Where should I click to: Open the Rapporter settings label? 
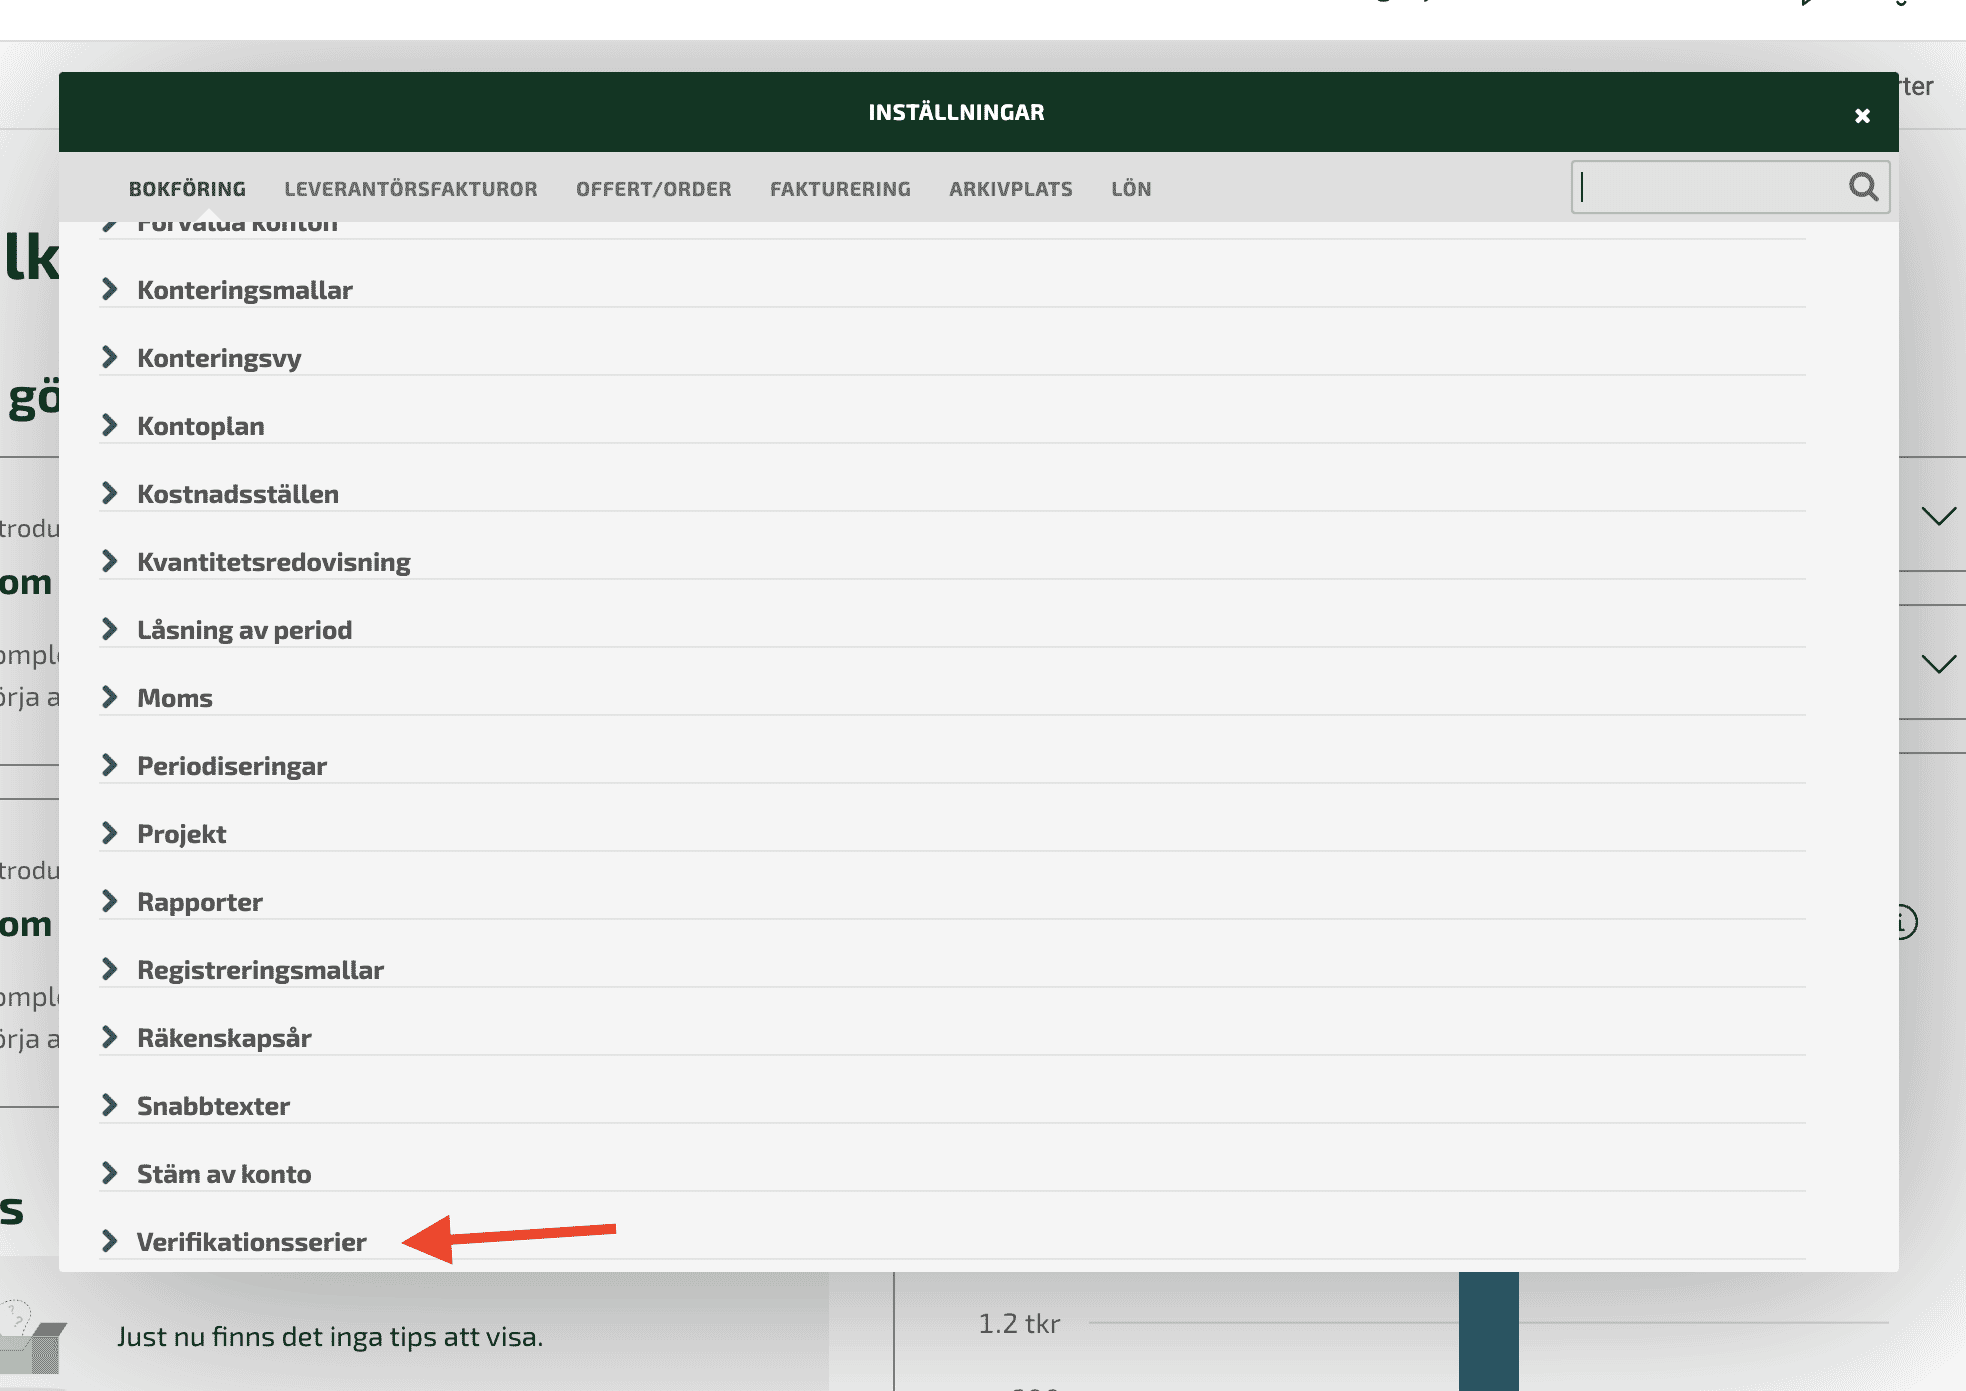pos(200,902)
